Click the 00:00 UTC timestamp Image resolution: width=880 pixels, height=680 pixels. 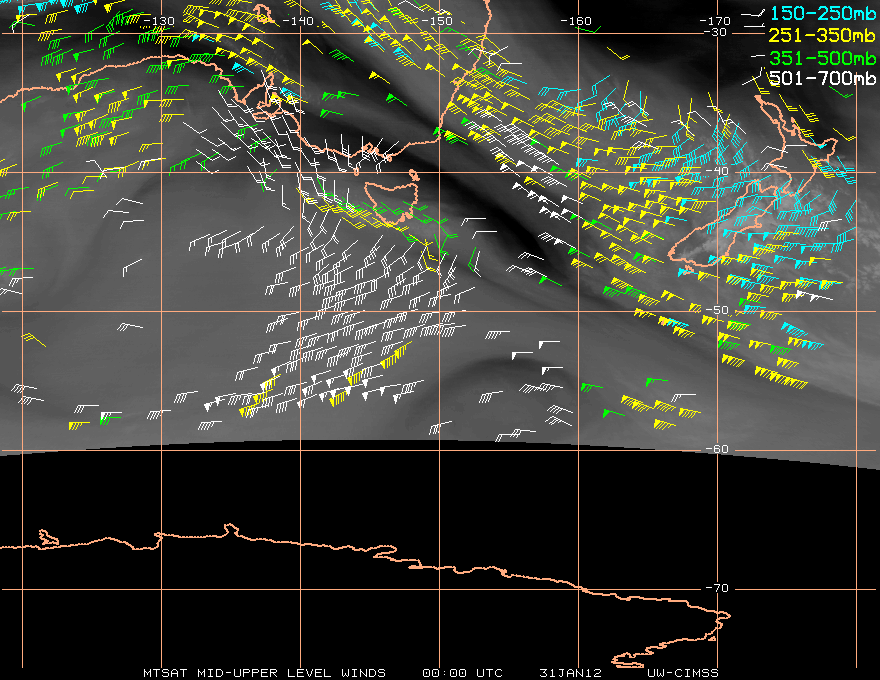coord(462,673)
